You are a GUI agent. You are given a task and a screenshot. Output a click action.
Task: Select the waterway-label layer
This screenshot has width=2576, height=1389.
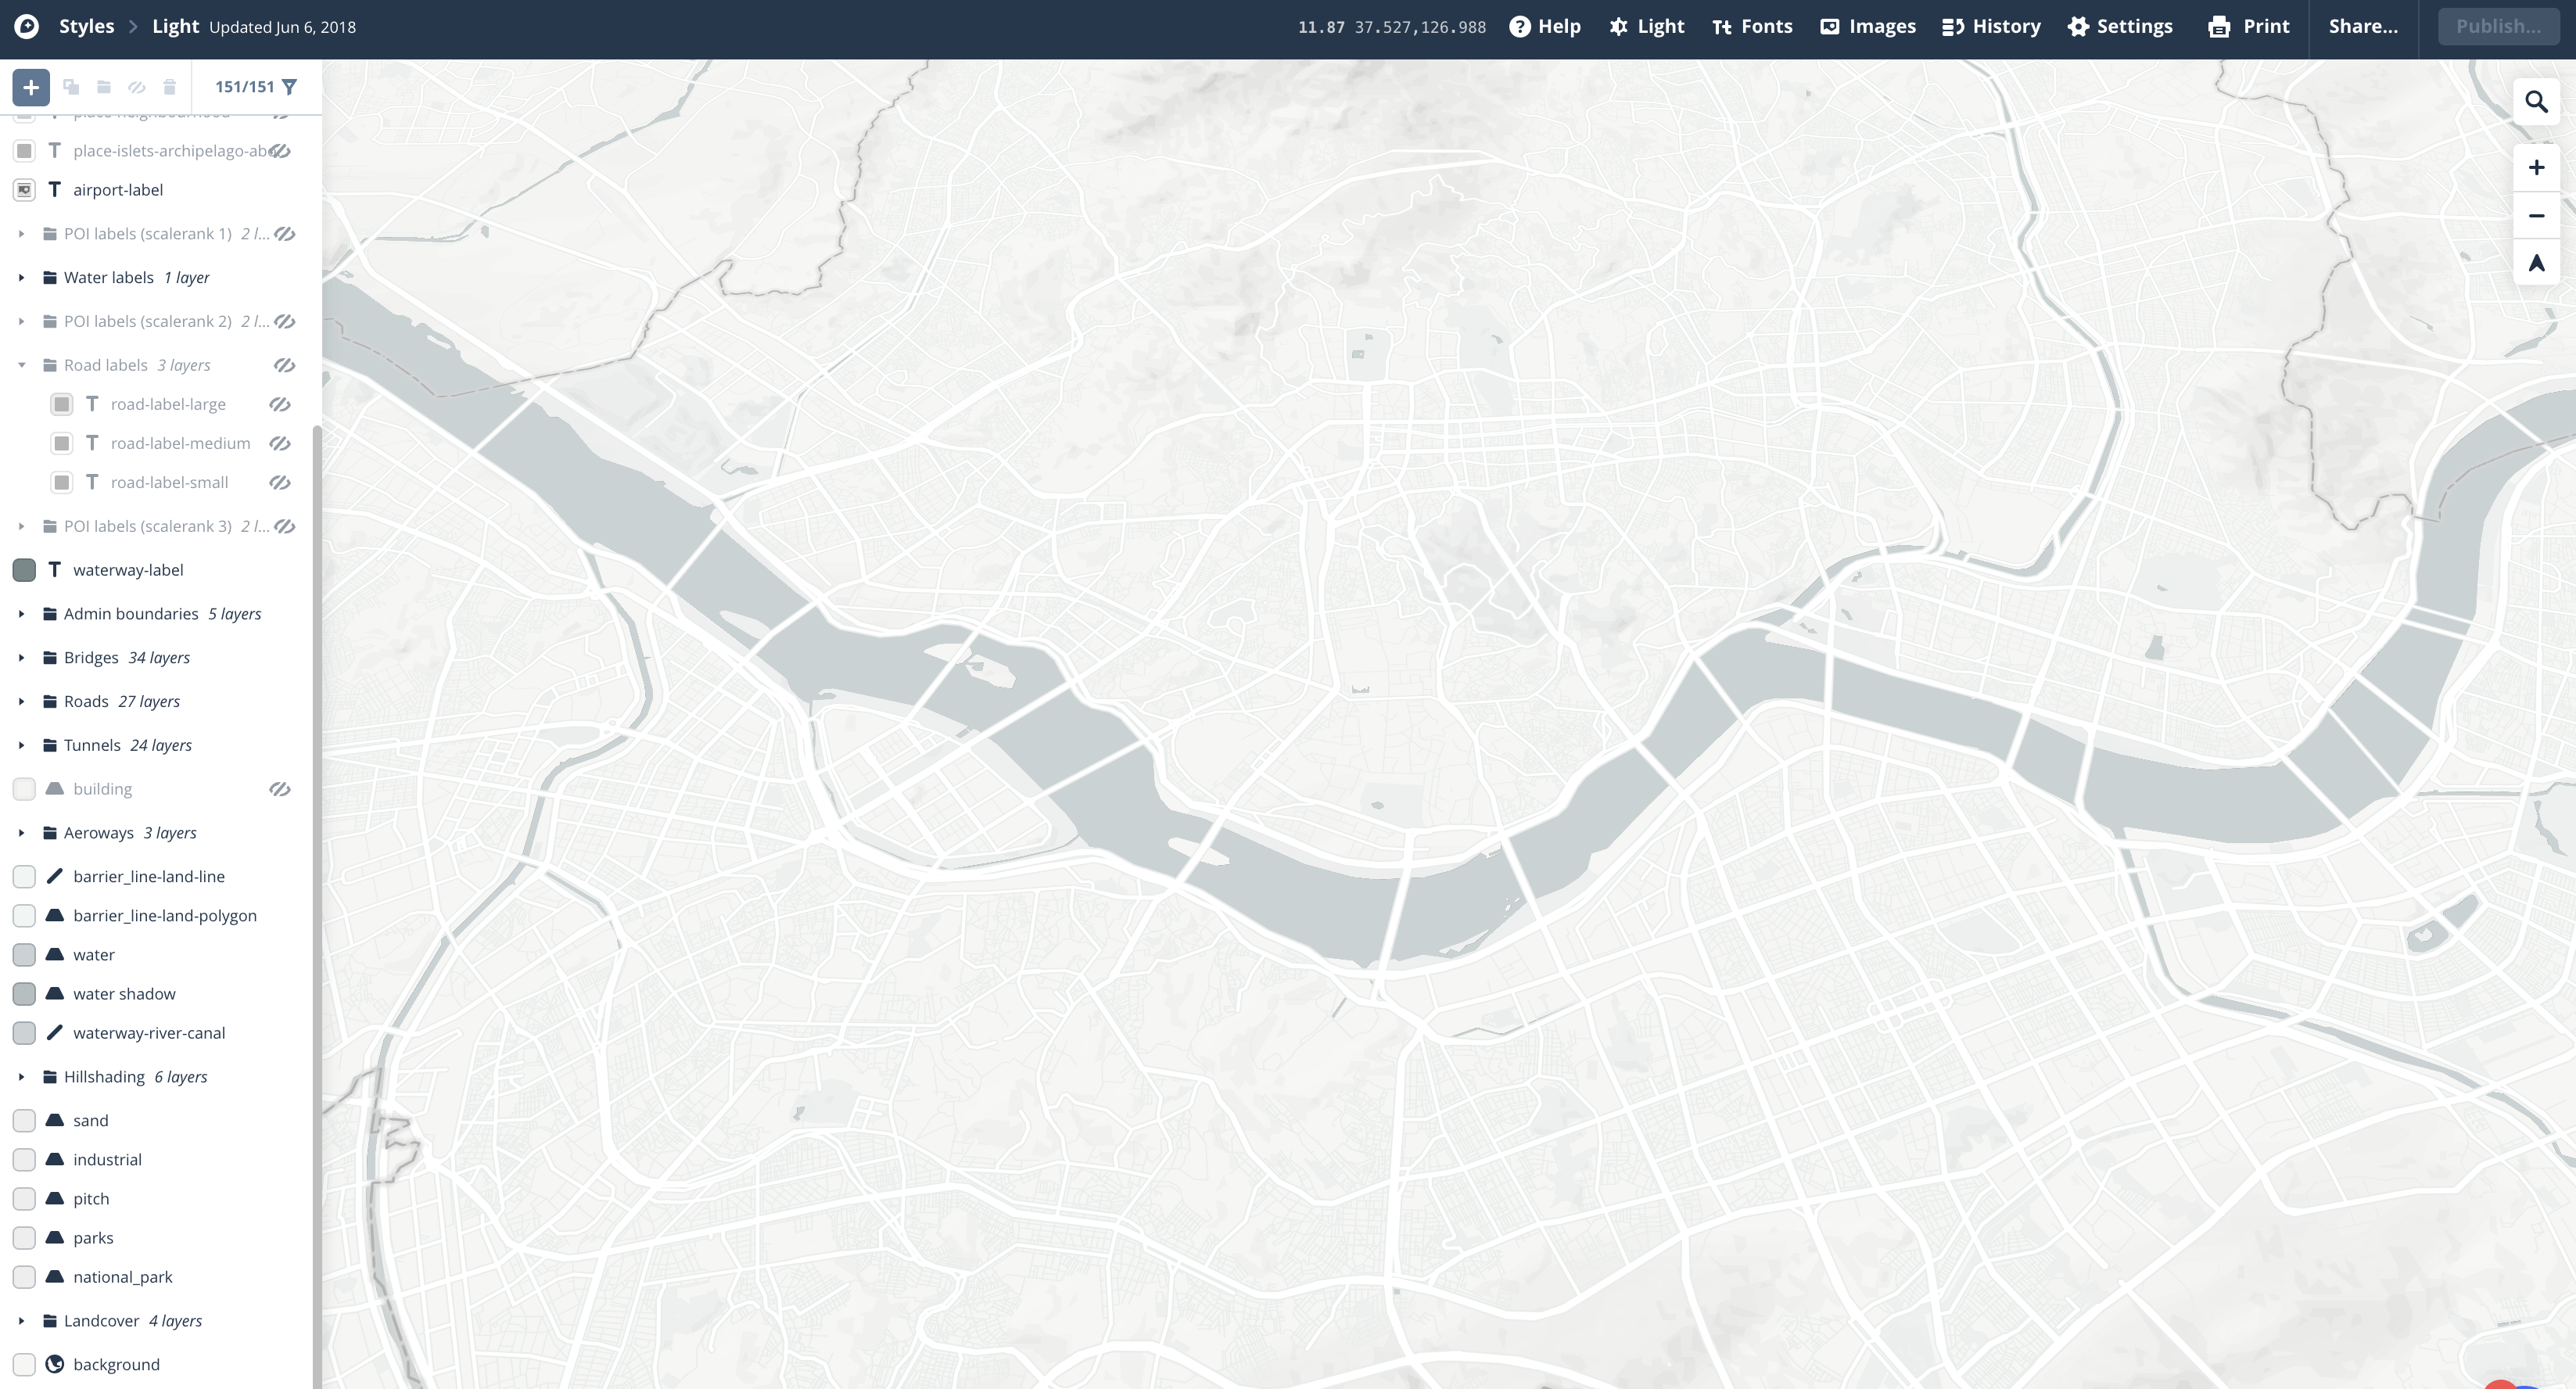click(128, 571)
